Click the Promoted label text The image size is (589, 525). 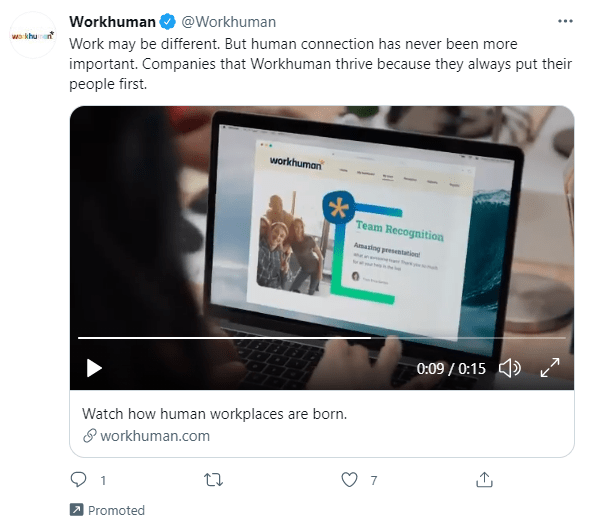pyautogui.click(x=116, y=510)
